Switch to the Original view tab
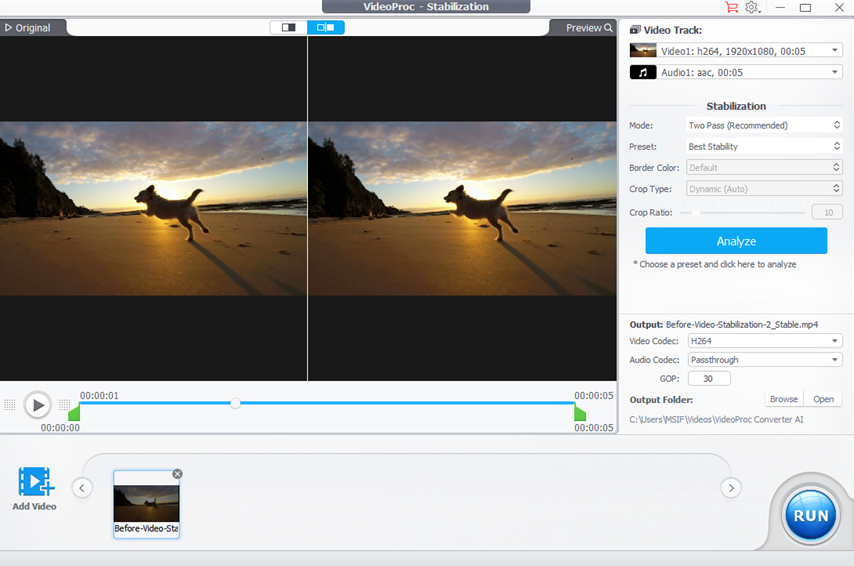Image resolution: width=854 pixels, height=566 pixels. (x=28, y=28)
